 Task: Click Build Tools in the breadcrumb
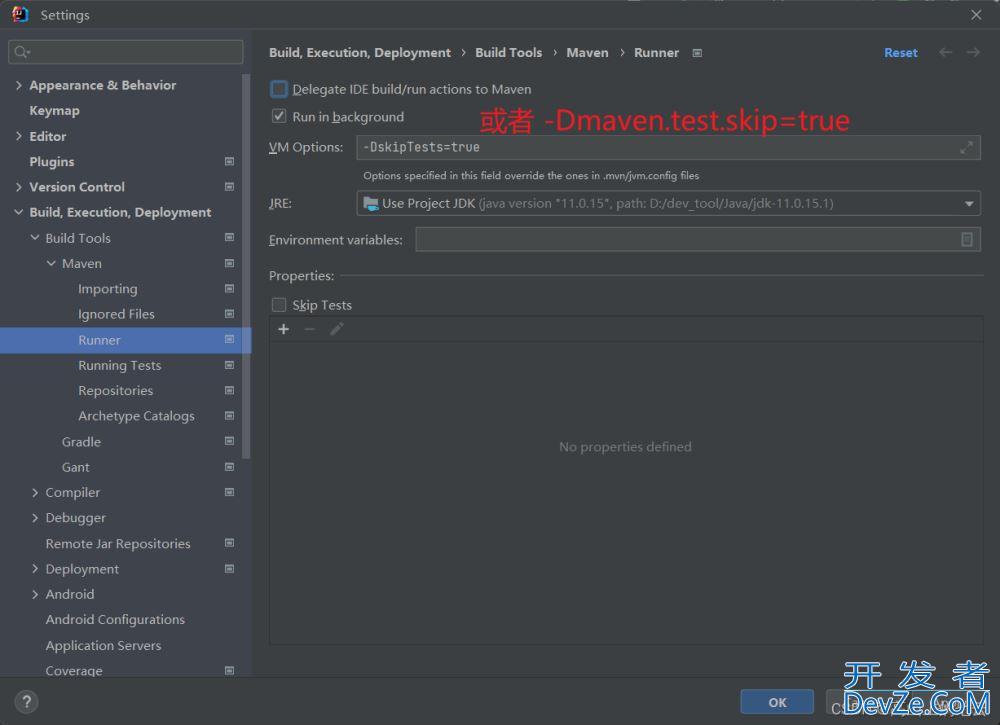508,52
